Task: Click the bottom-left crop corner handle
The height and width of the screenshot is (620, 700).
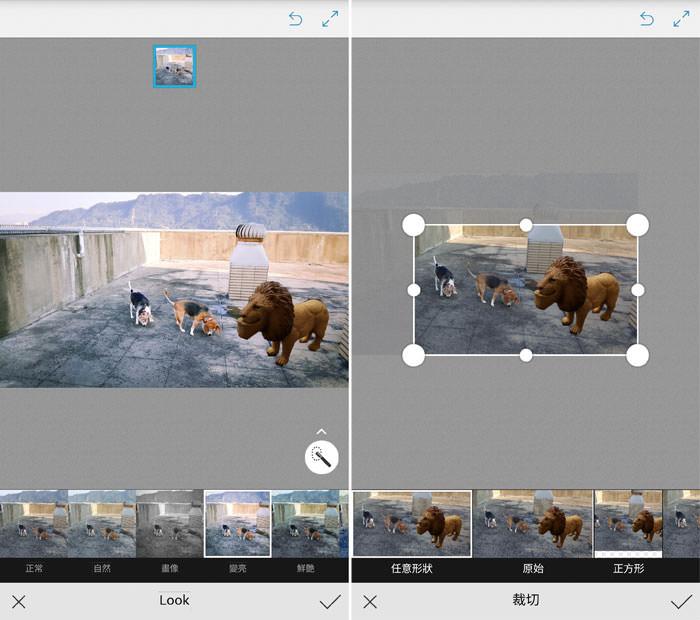Action: coord(413,355)
